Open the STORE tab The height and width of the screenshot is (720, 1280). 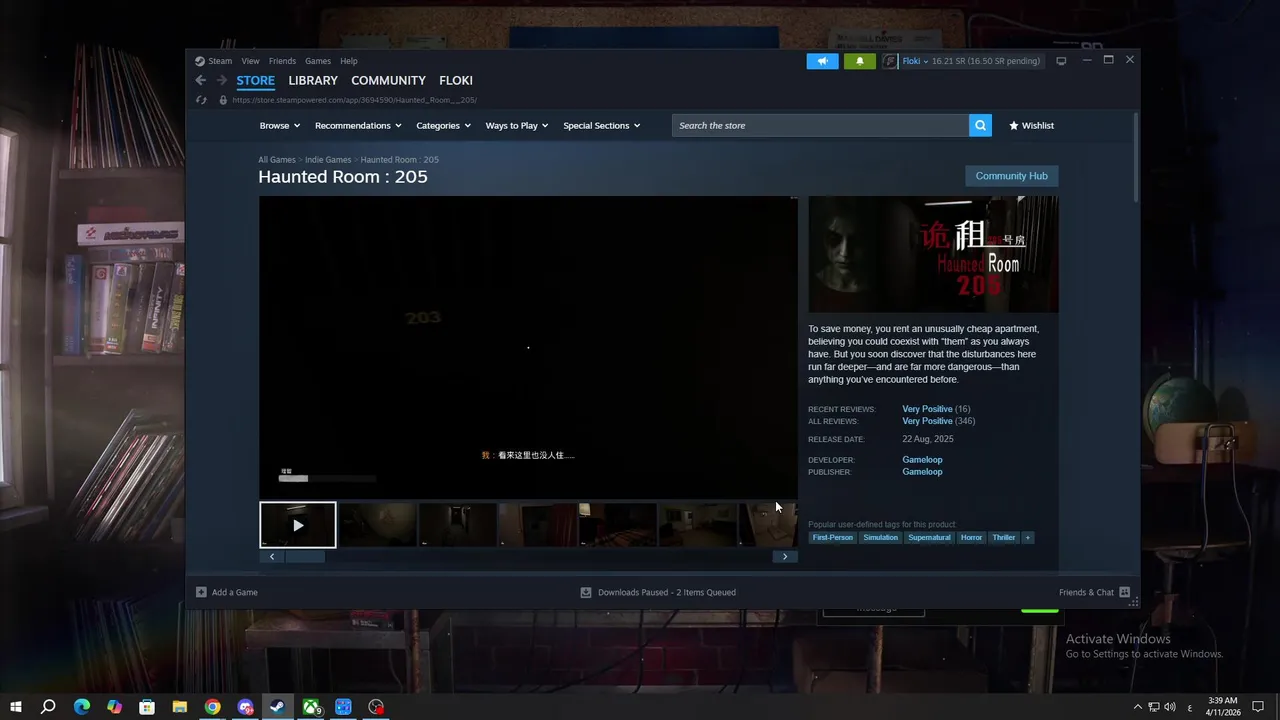(x=255, y=80)
